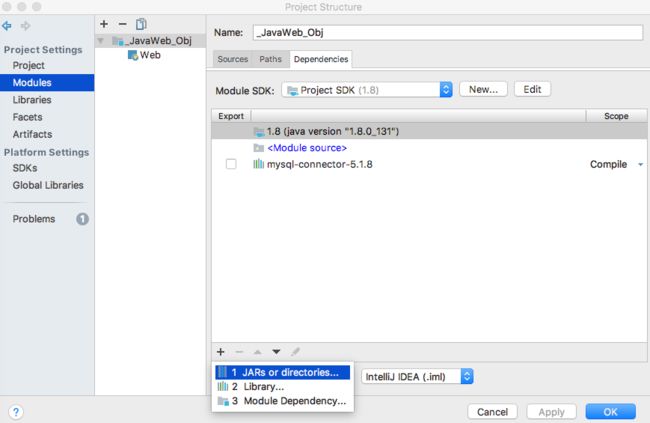This screenshot has width=650, height=423.
Task: Click the mysql-connector library icon
Action: click(x=258, y=164)
